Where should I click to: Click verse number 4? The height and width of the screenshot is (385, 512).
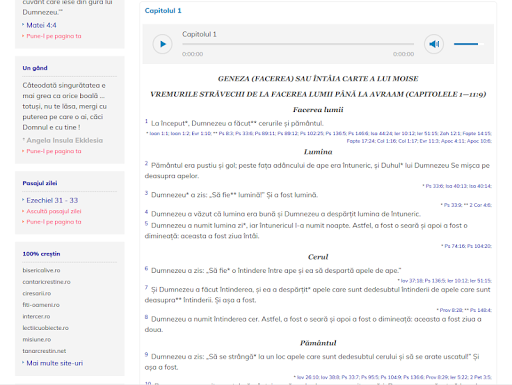146,212
